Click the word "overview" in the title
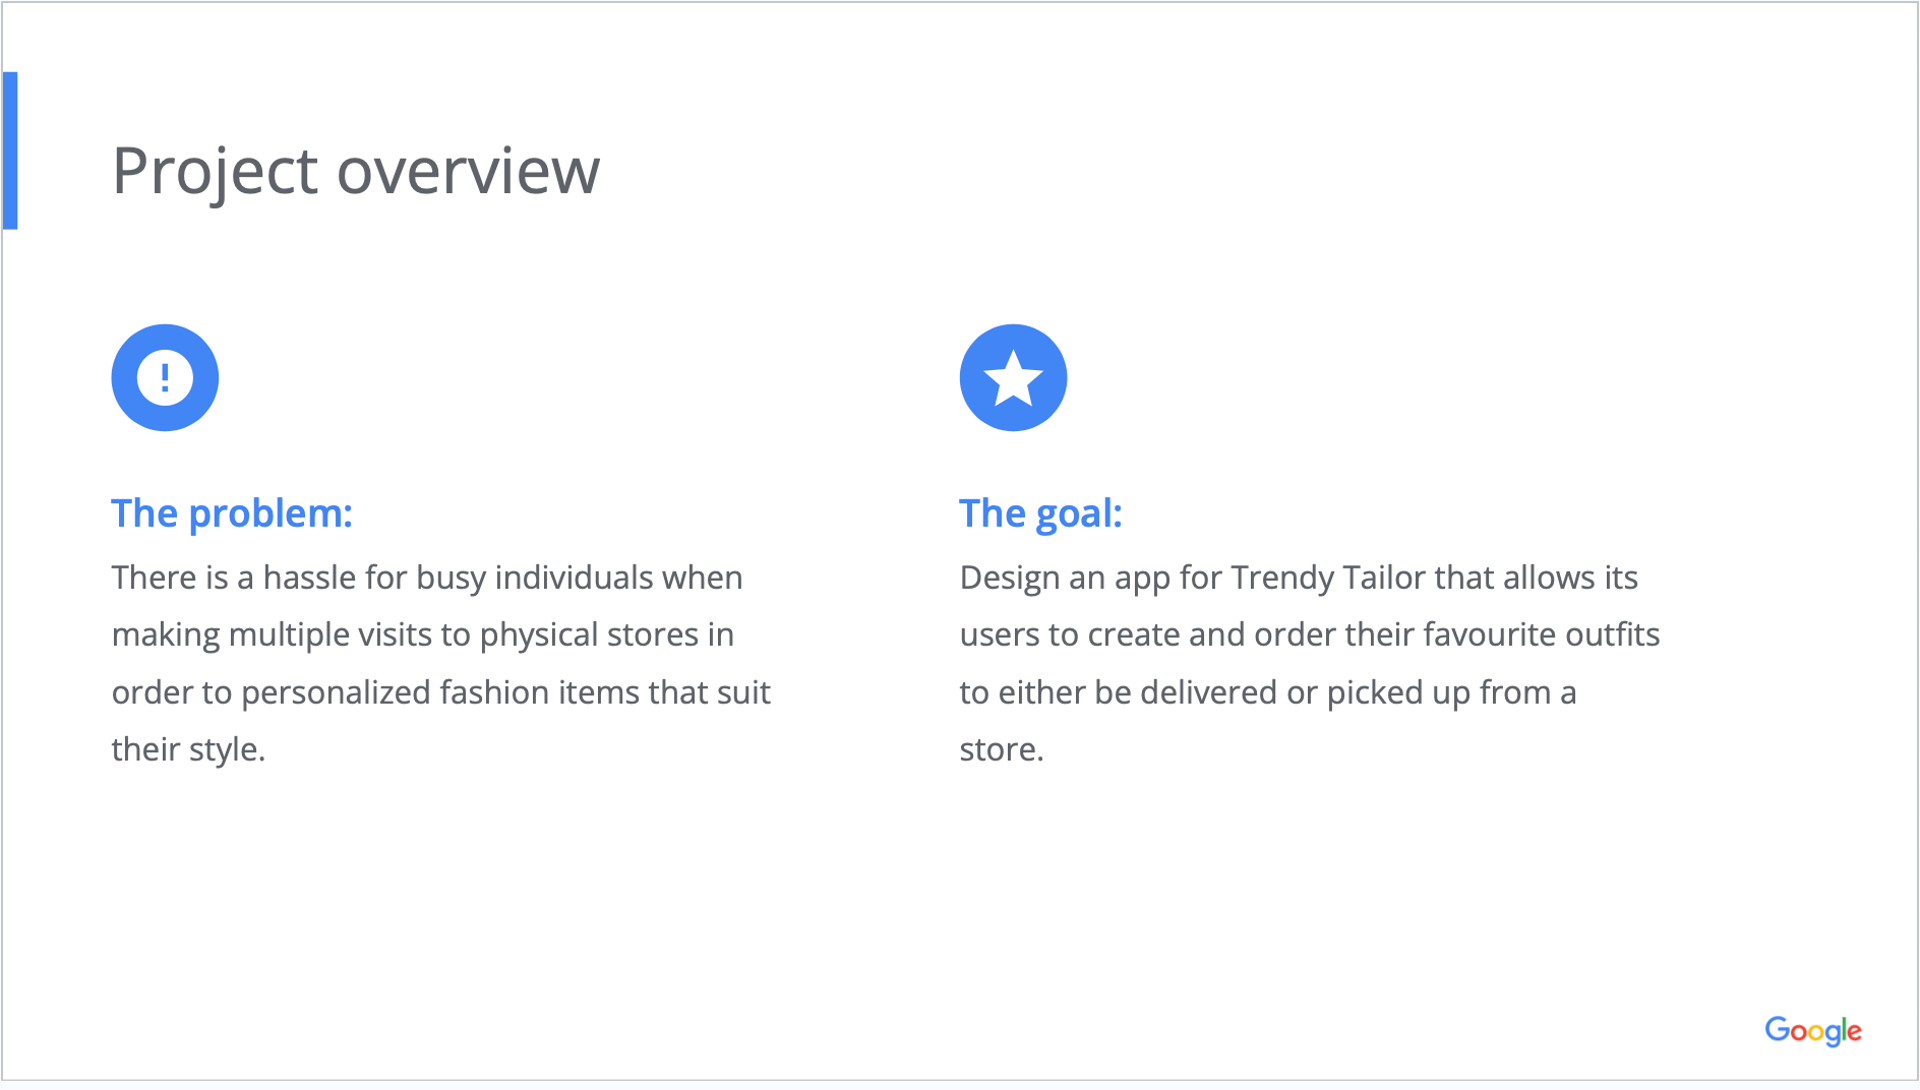 click(468, 171)
